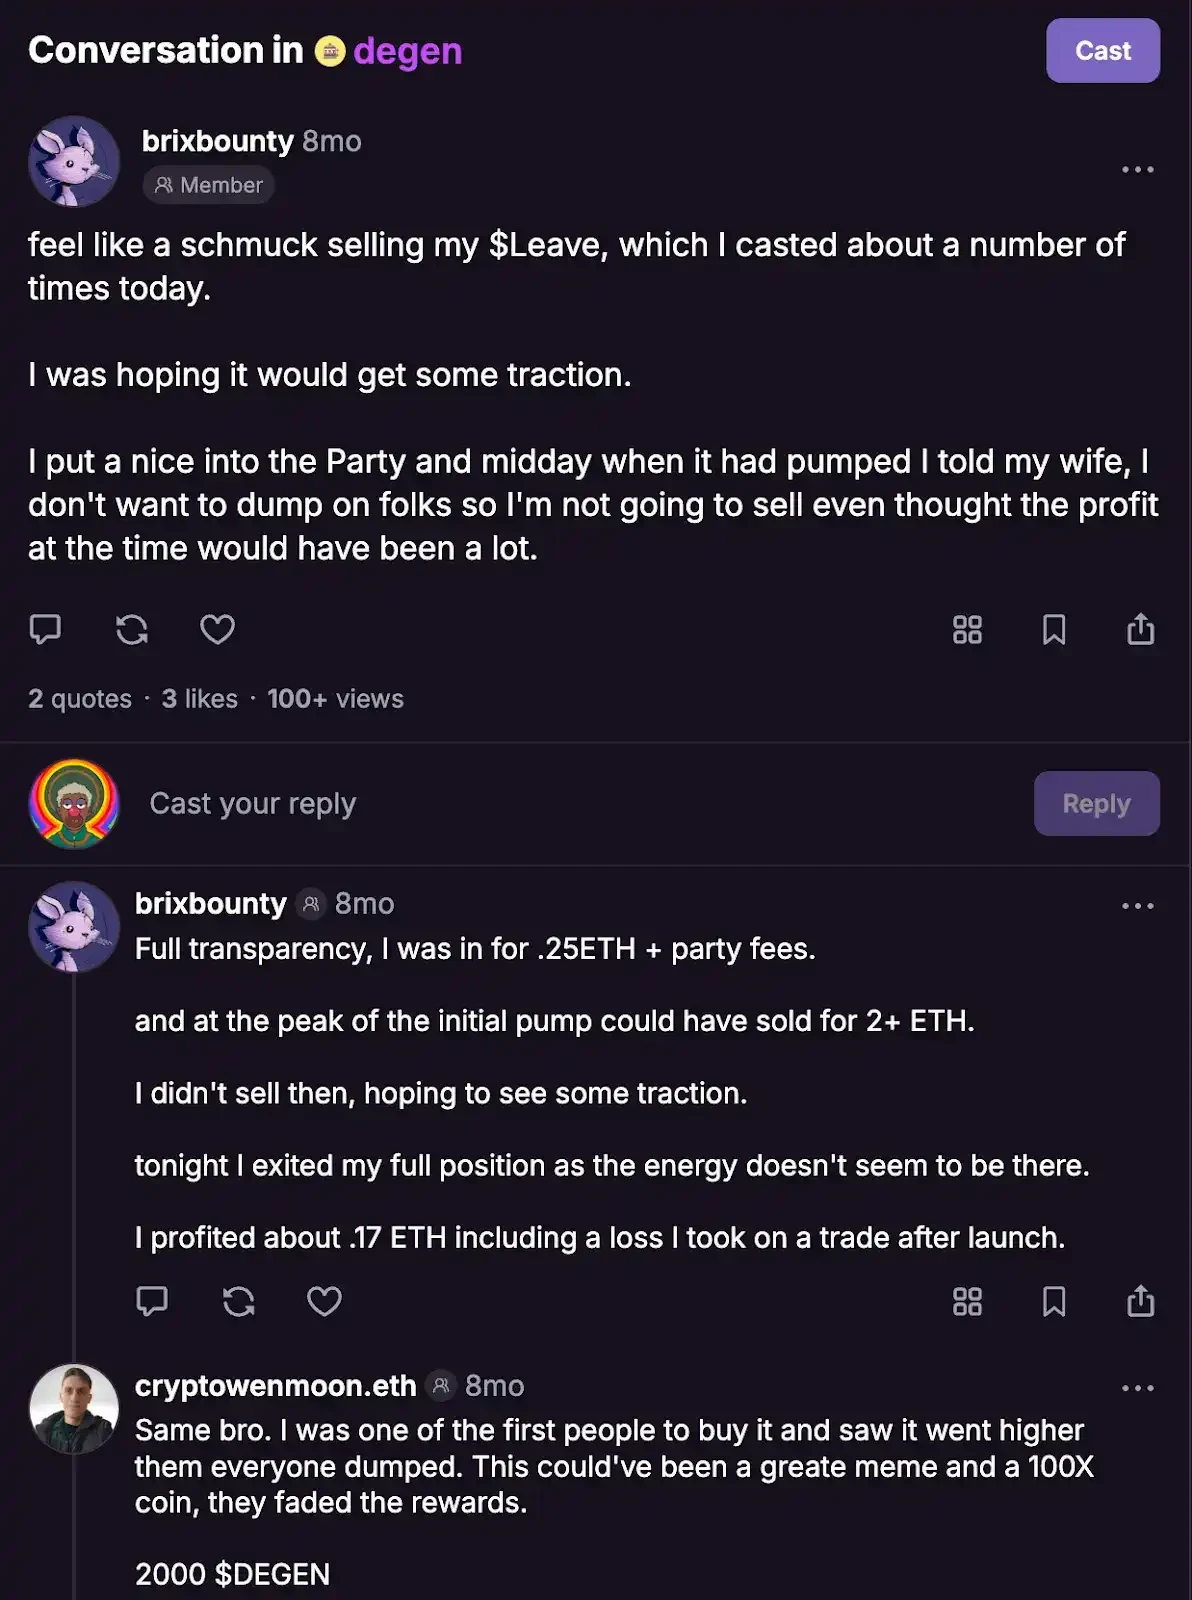Recast the Full transparency reply

click(238, 1301)
